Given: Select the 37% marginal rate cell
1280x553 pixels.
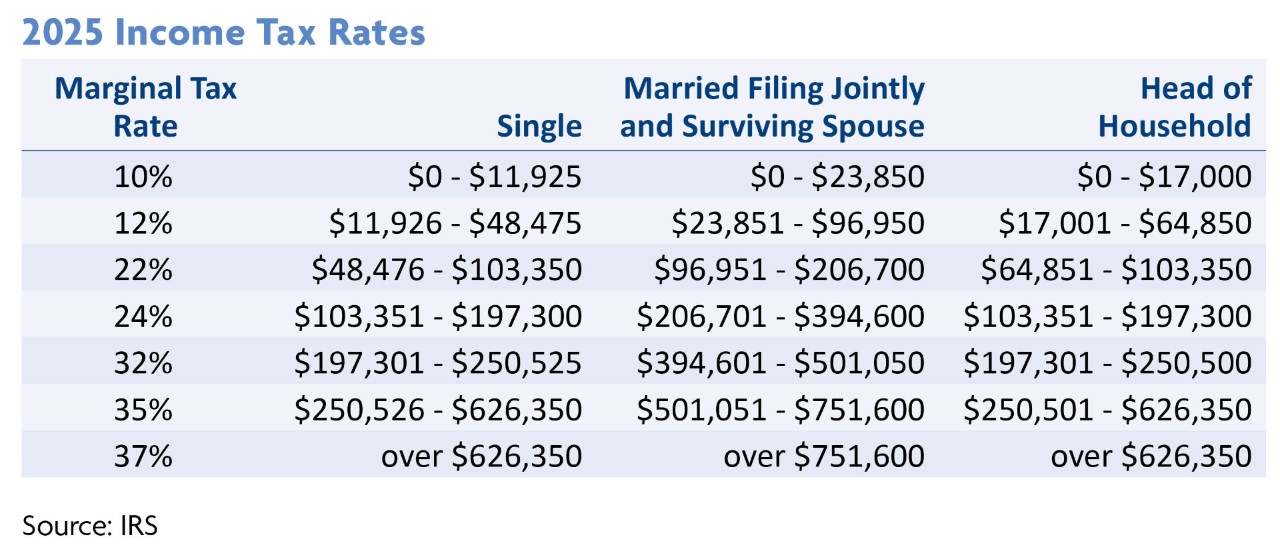Looking at the screenshot, I should [x=146, y=456].
